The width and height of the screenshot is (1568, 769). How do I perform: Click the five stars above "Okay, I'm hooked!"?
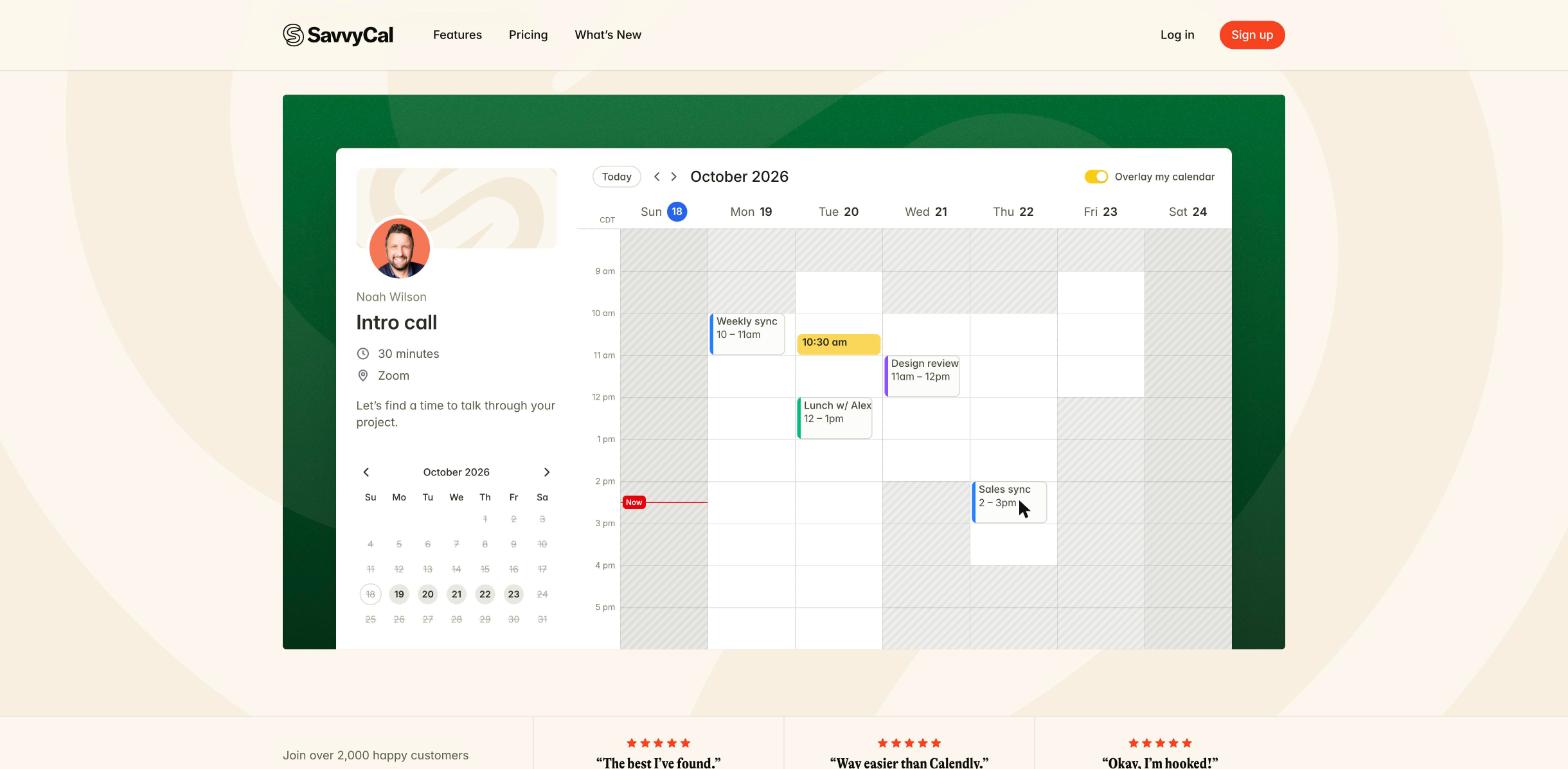point(1160,743)
